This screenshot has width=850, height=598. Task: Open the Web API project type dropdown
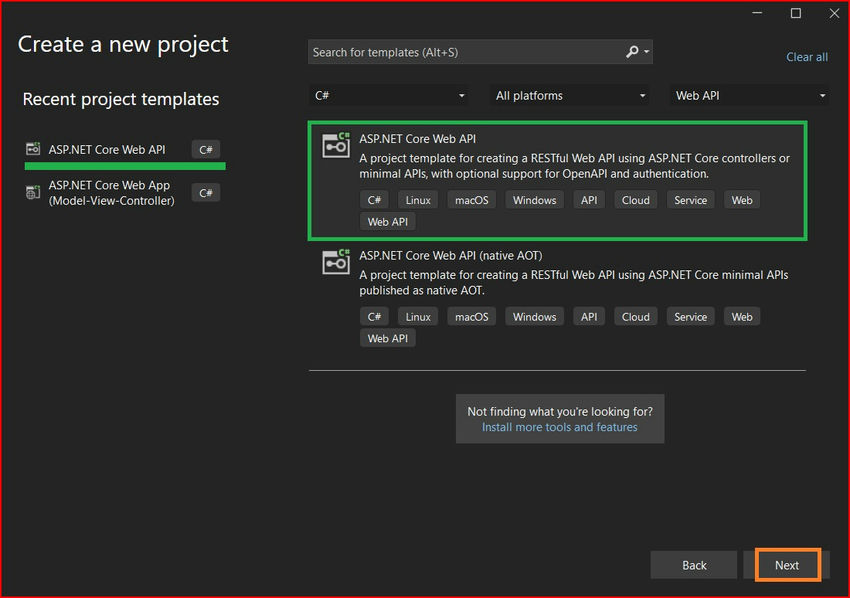click(x=750, y=96)
